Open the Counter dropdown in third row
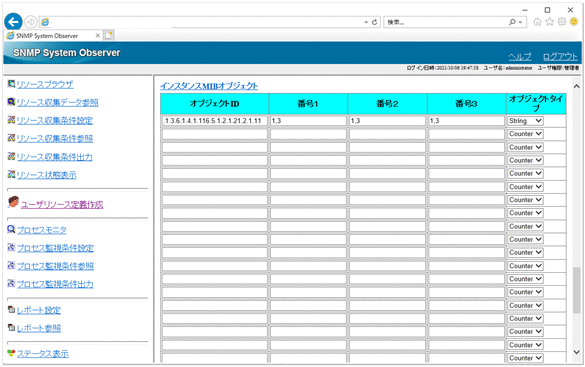The image size is (585, 367). (x=525, y=147)
